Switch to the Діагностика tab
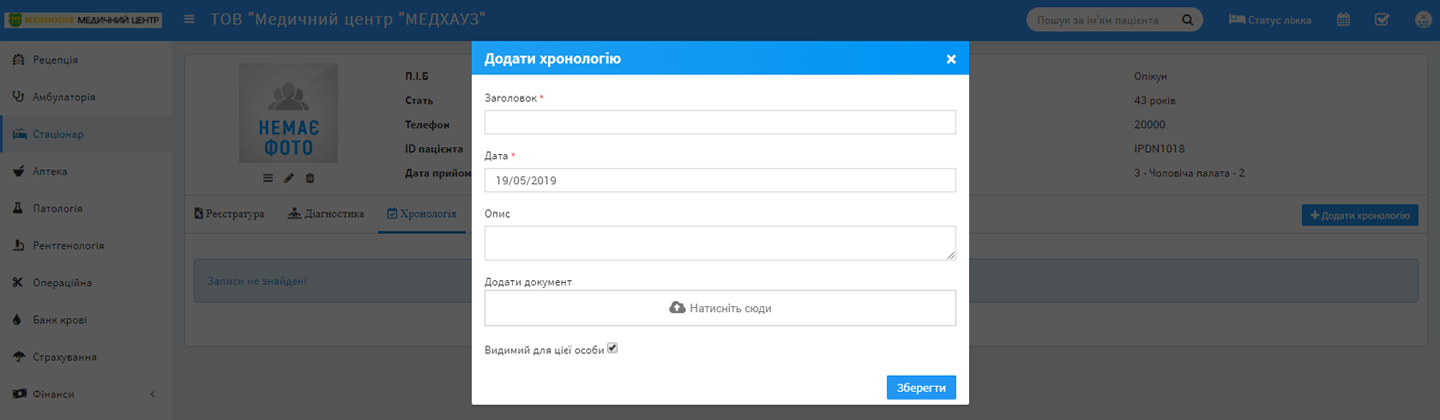 pyautogui.click(x=325, y=214)
